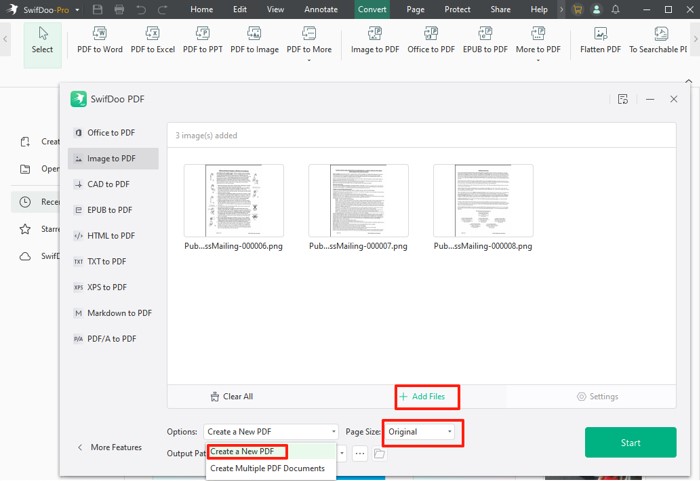The height and width of the screenshot is (481, 700).
Task: Open the View tab
Action: click(x=275, y=9)
